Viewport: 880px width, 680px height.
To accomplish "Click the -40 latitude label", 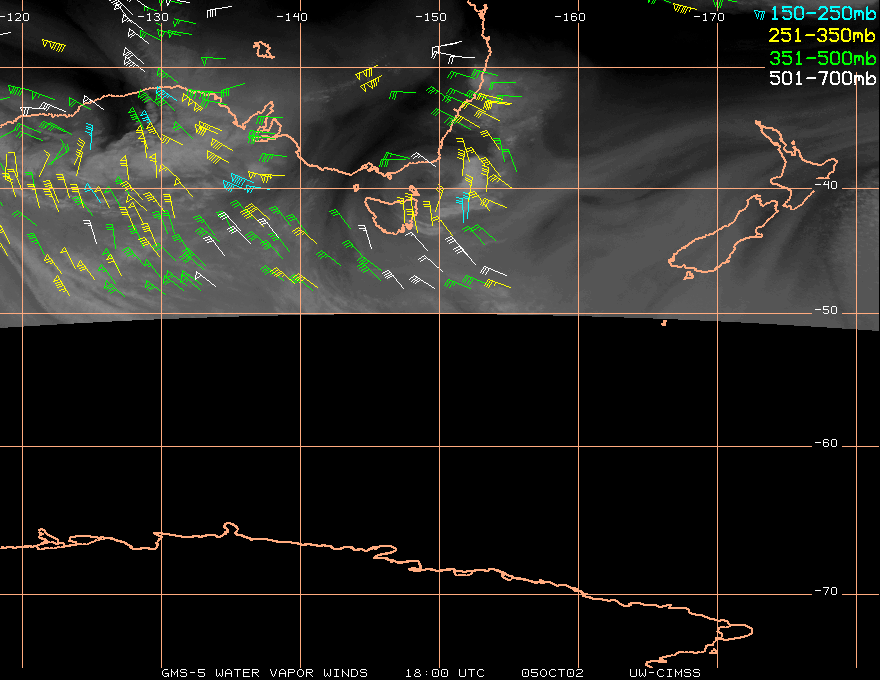I will click(826, 185).
